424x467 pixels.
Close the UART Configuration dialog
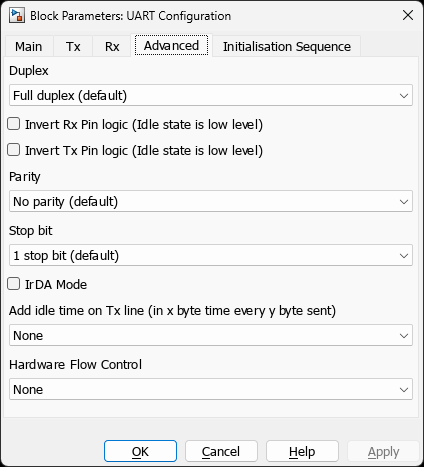click(x=408, y=15)
